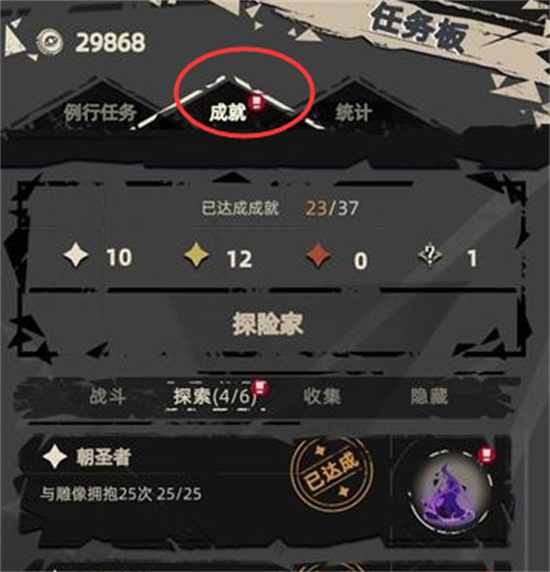Select the white diamond achievement tier icon

(76, 255)
